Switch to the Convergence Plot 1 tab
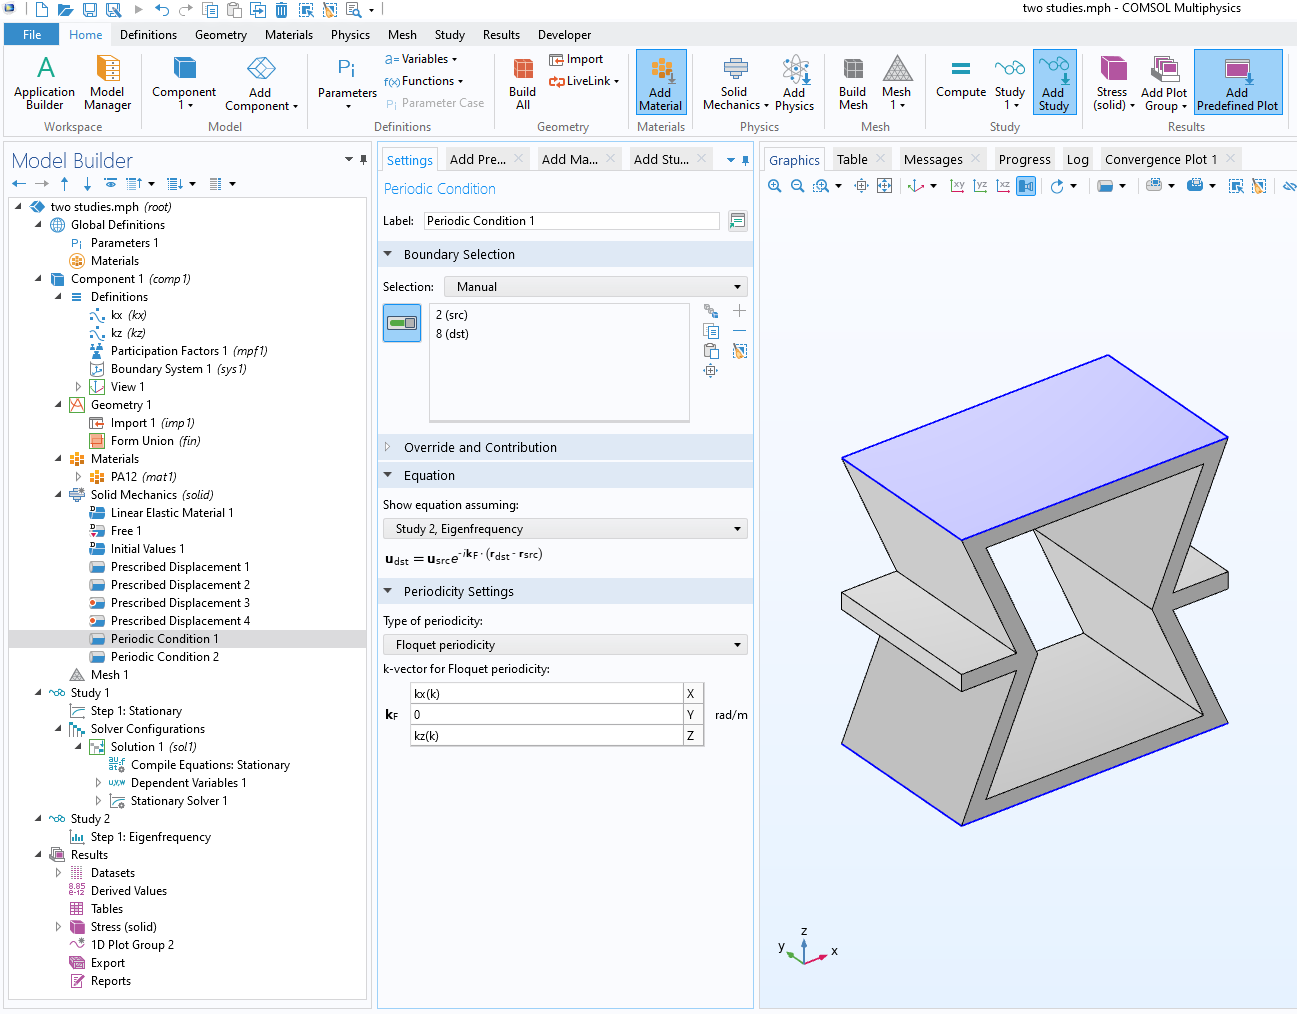1297x1014 pixels. [x=1160, y=160]
